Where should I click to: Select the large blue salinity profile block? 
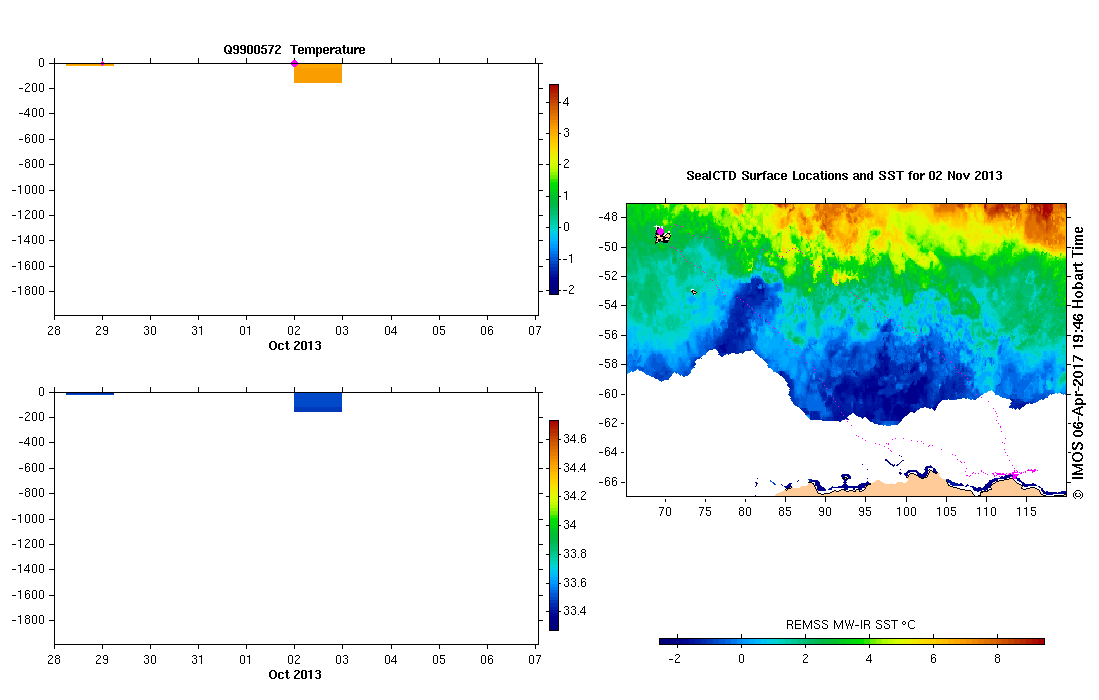(x=318, y=402)
